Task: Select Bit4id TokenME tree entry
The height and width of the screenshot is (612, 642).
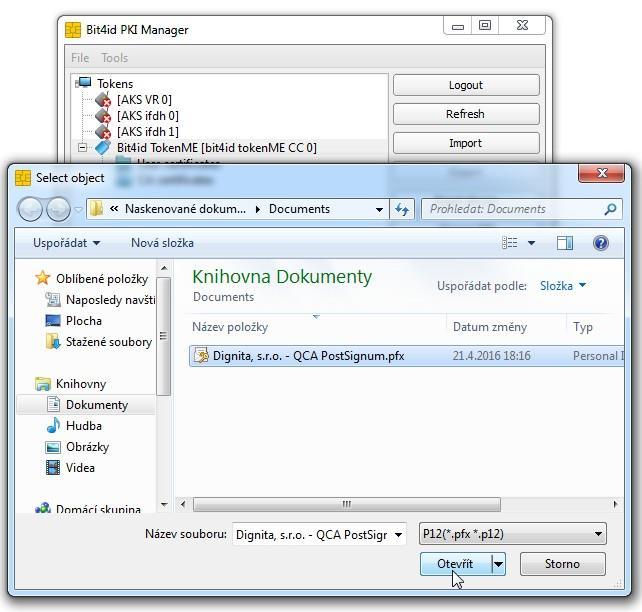Action: point(217,148)
